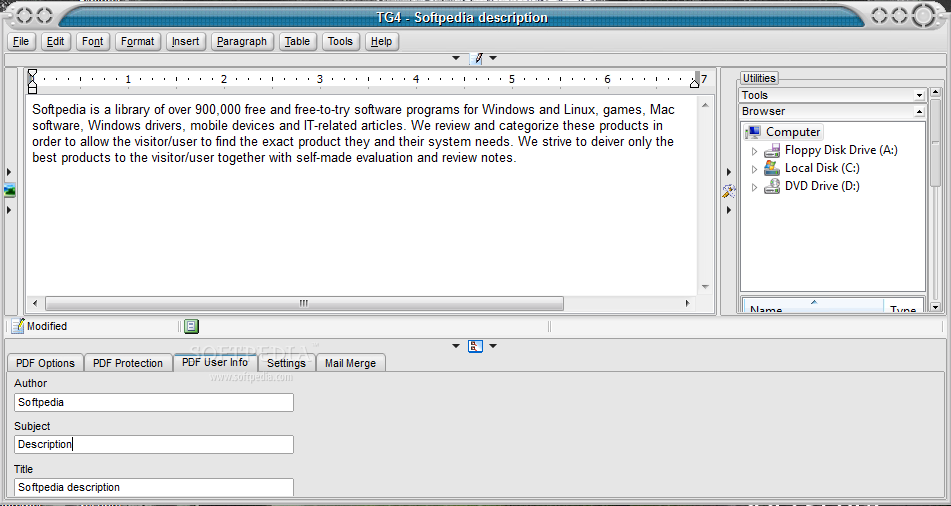Image resolution: width=951 pixels, height=506 pixels.
Task: Click arrow left of the pencil toolbar icon
Action: (x=456, y=58)
